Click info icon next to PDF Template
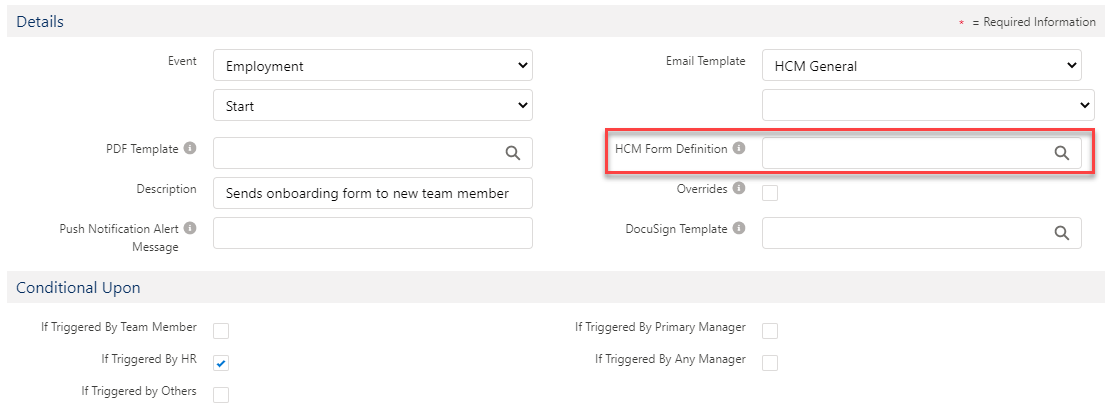Screen dimensions: 1110x412 190,148
